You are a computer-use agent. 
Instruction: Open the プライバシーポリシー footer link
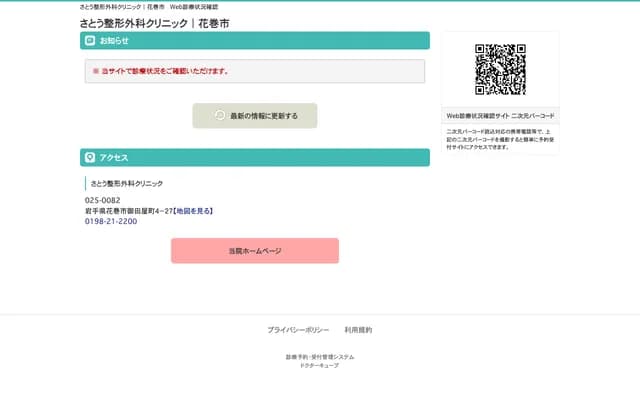pyautogui.click(x=298, y=330)
